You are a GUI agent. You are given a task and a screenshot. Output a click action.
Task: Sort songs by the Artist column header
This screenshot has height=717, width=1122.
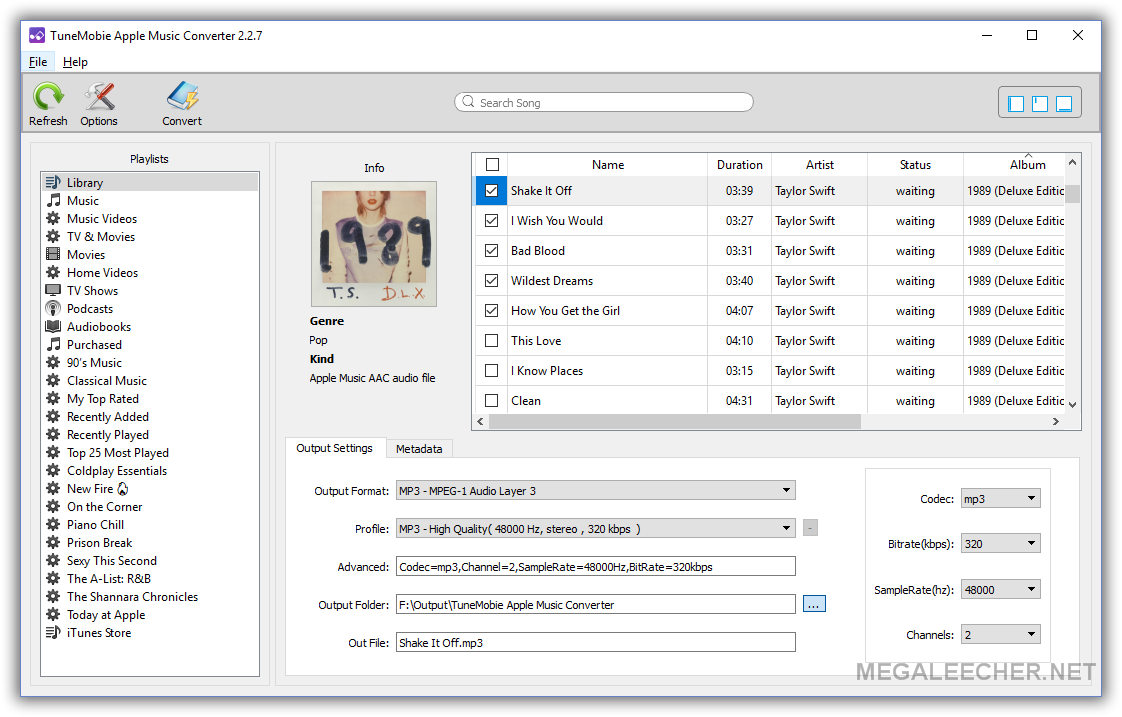[820, 165]
